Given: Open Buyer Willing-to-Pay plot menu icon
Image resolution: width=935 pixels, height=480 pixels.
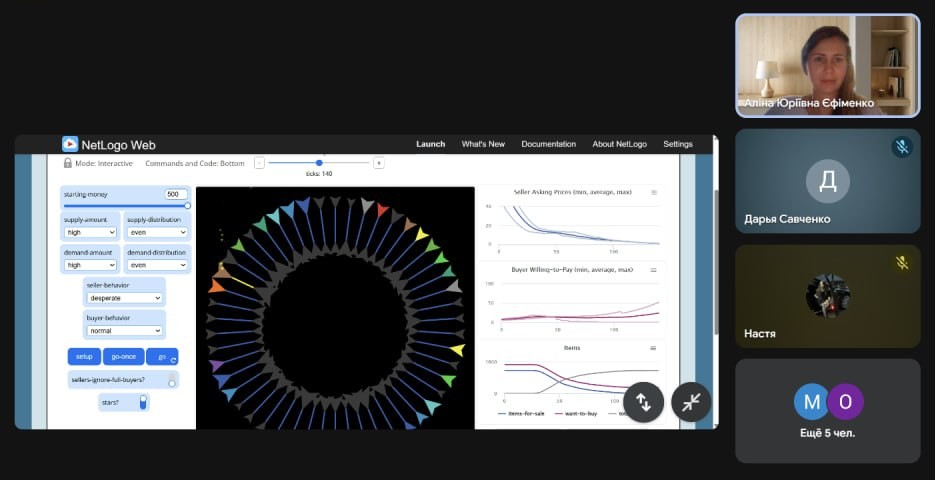Looking at the screenshot, I should pyautogui.click(x=654, y=270).
